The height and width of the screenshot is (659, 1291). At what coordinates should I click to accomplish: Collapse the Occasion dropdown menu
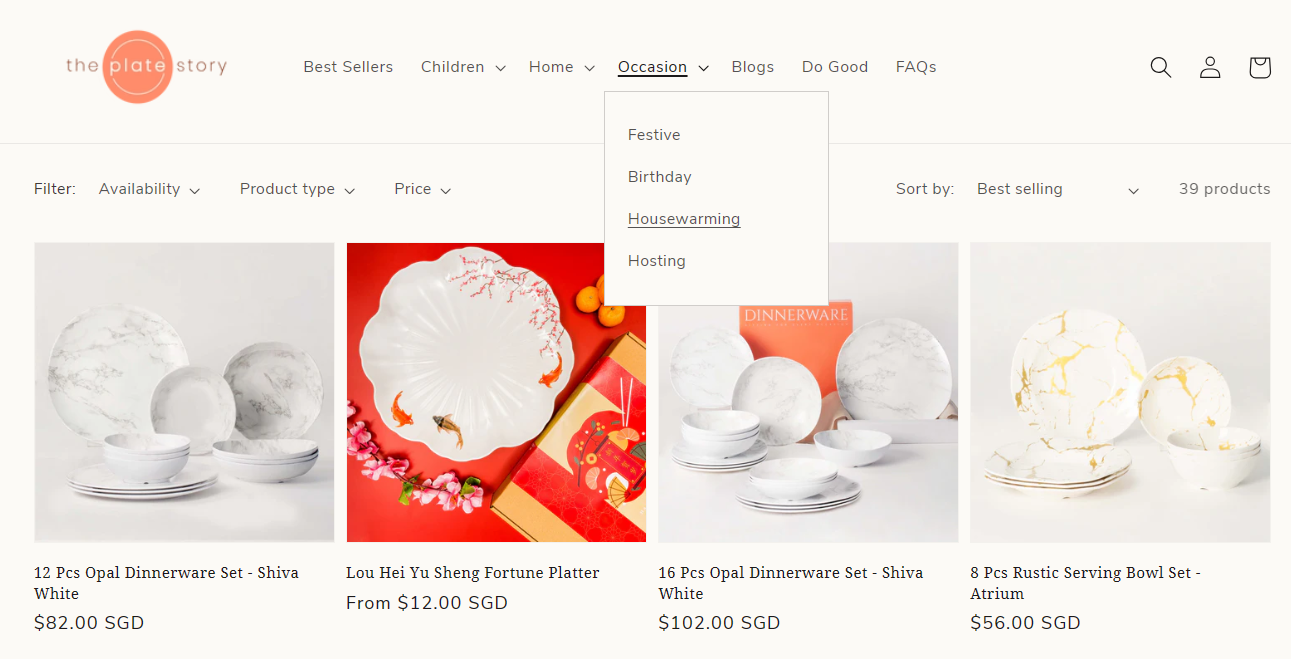pyautogui.click(x=663, y=67)
